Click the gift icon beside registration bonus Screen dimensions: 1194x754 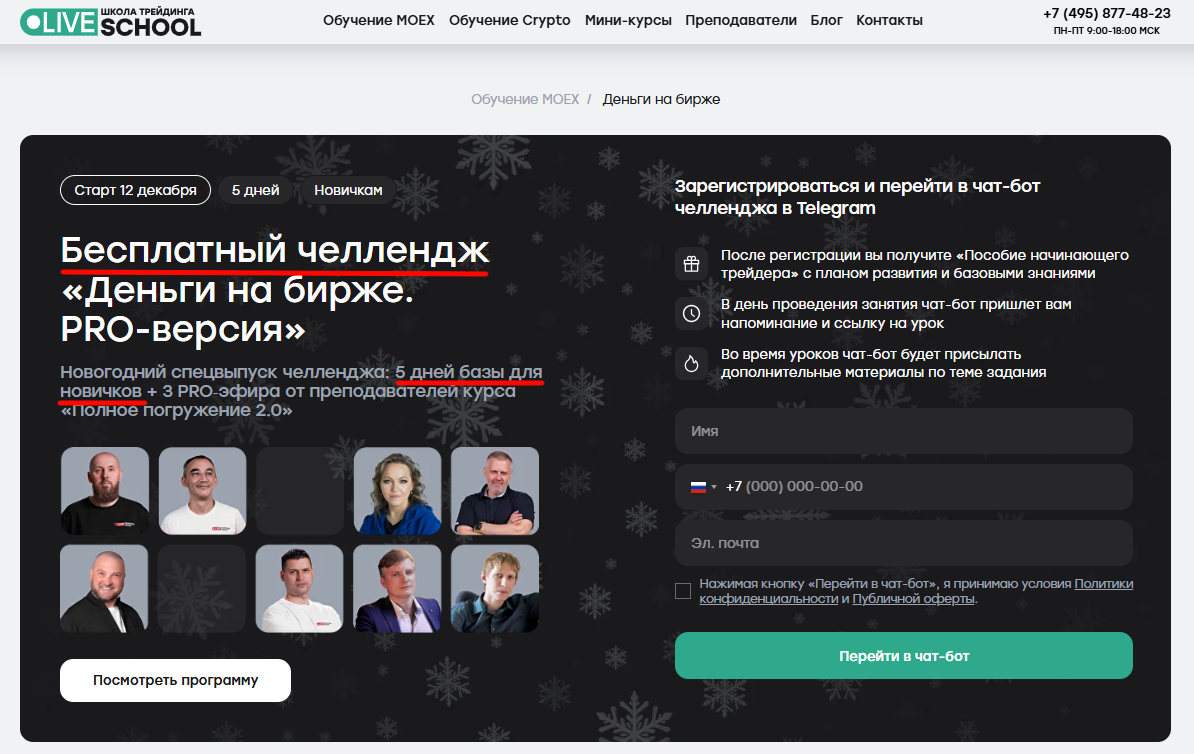[x=691, y=264]
